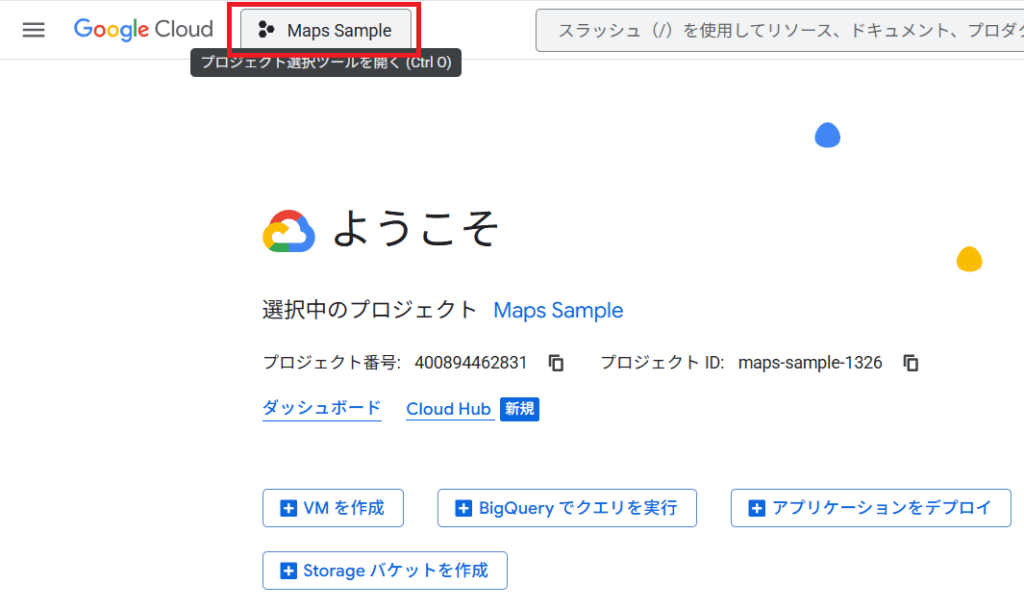Click the project ID maps-sample-1326 text

pyautogui.click(x=810, y=363)
